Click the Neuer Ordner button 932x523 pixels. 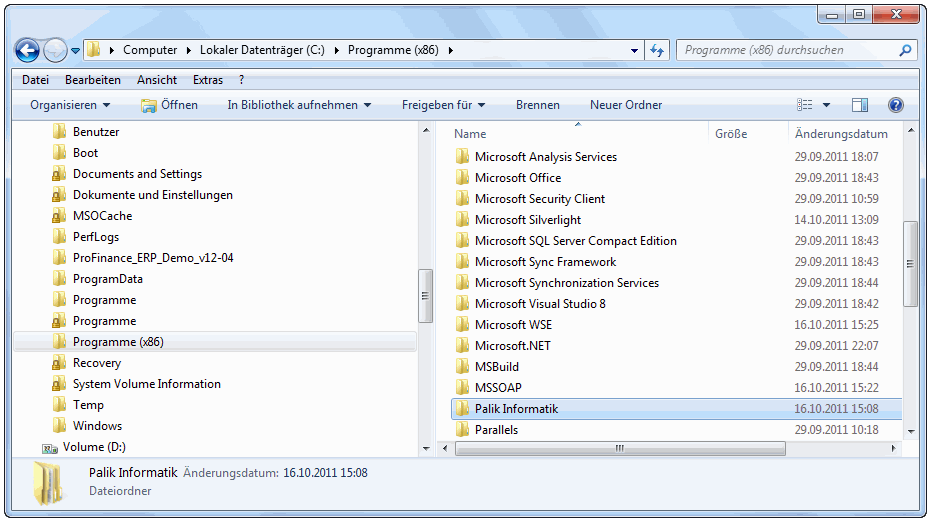[x=626, y=105]
